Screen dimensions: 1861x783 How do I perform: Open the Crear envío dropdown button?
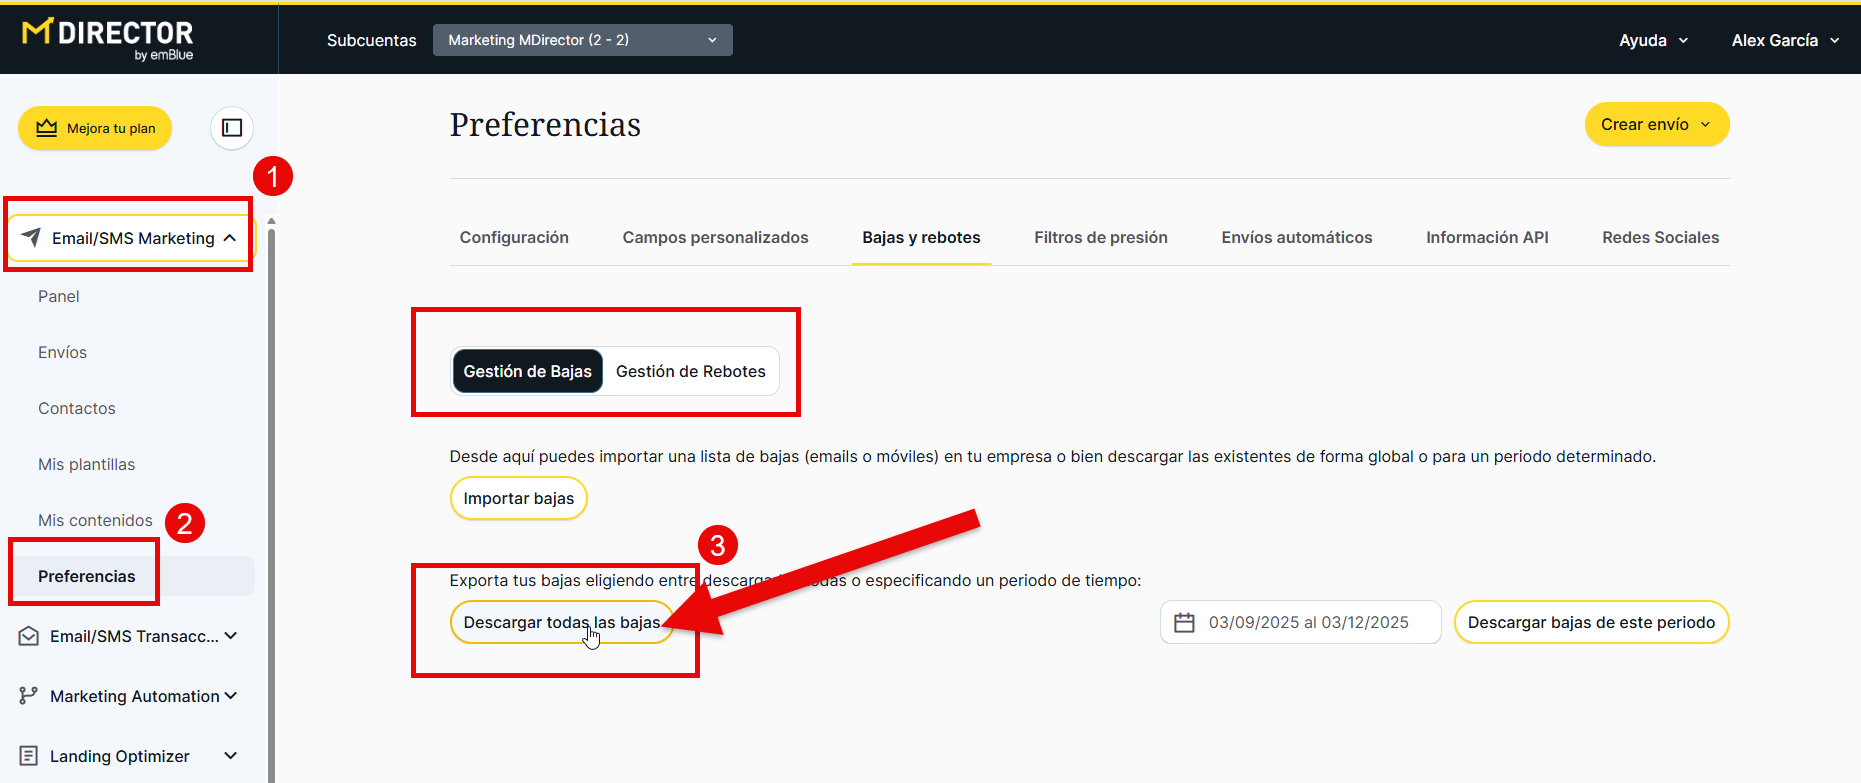coord(1656,124)
